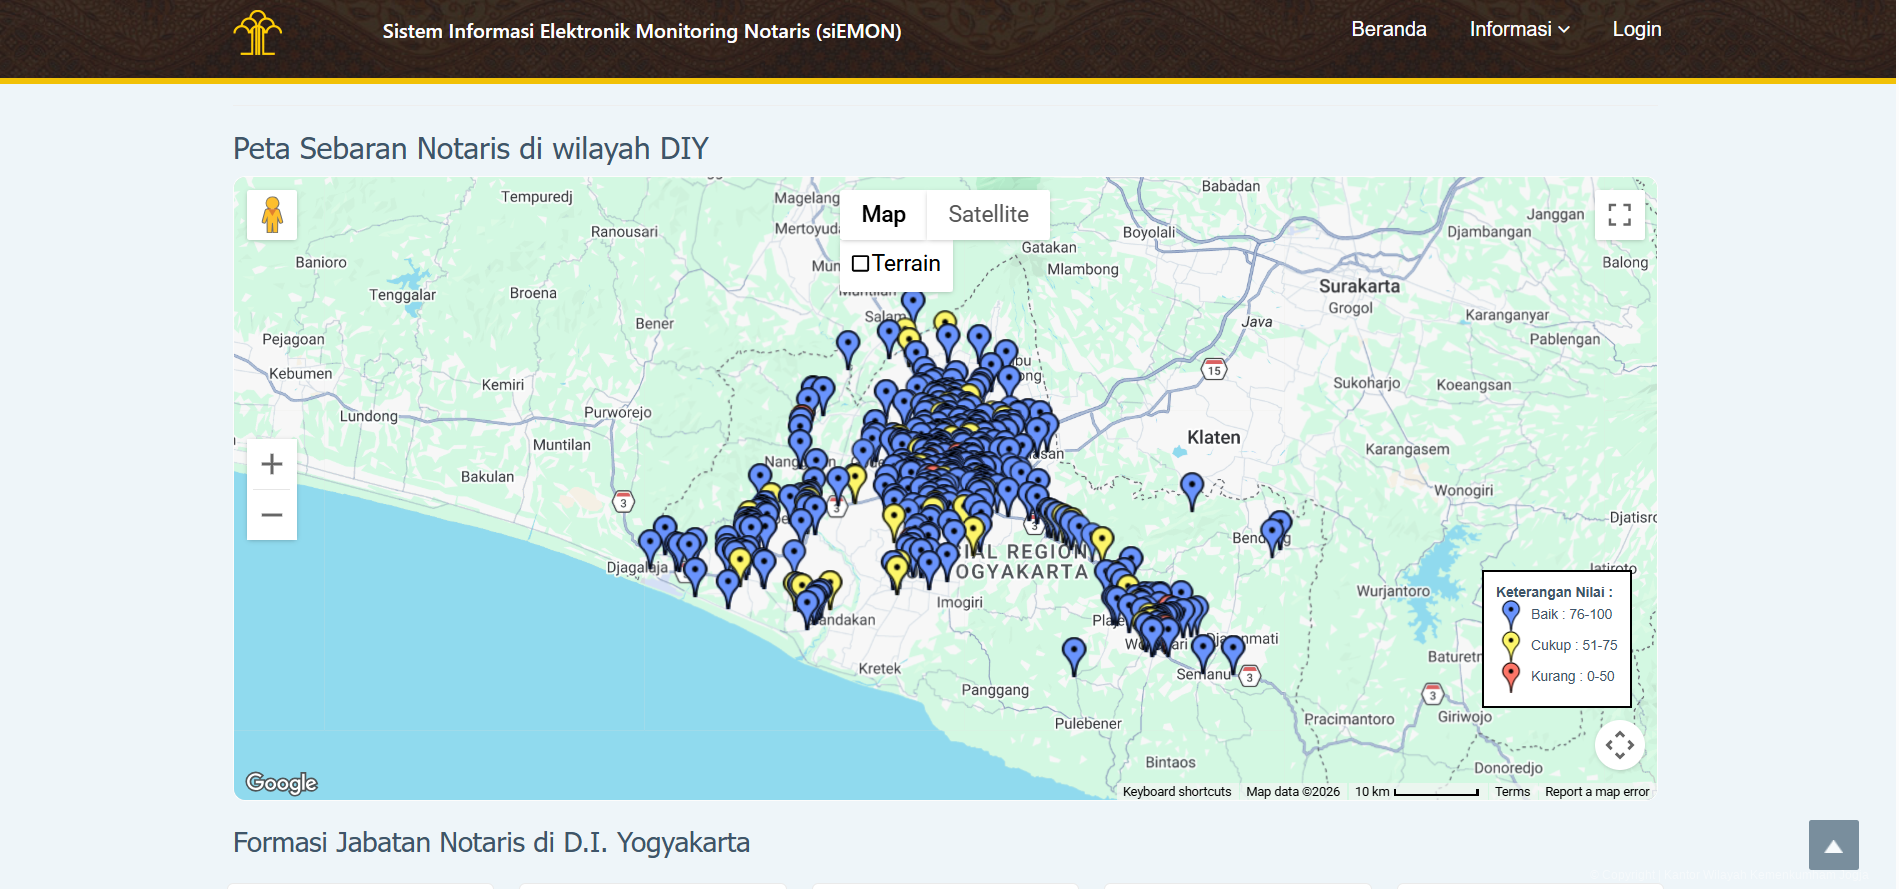Select the Map view type
The image size is (1899, 889).
(883, 214)
